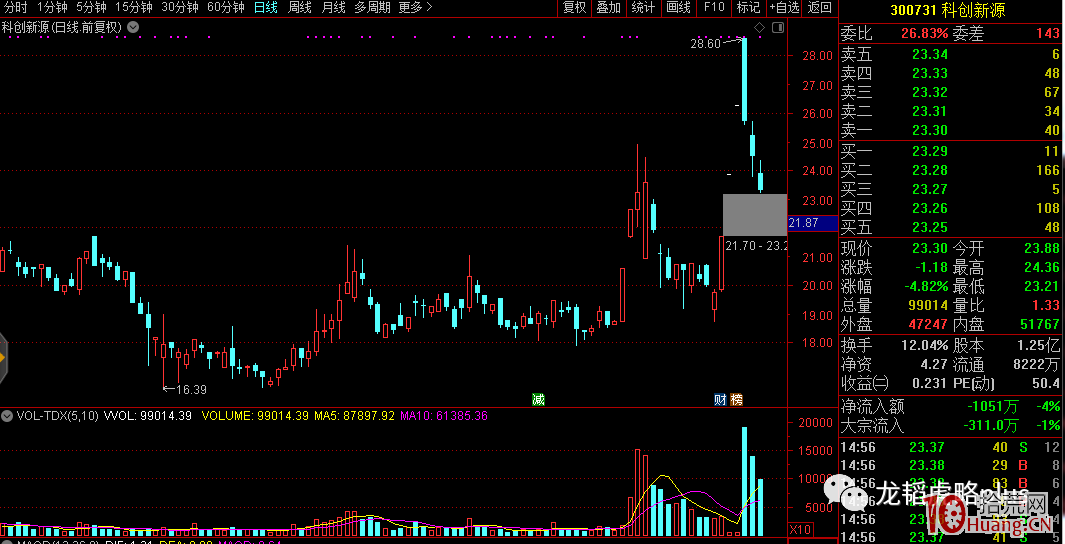
Task: Click the 28.60 high price label
Action: [704, 43]
